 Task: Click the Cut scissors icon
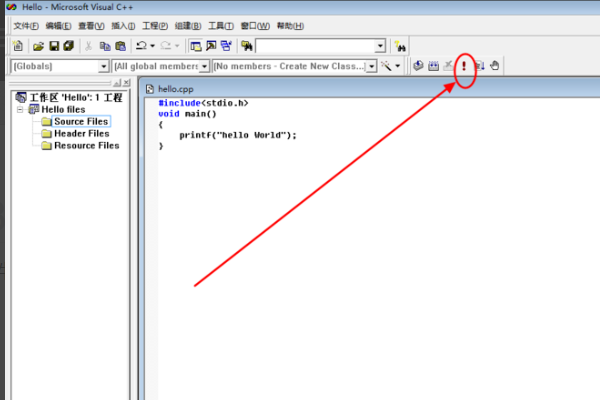point(88,46)
